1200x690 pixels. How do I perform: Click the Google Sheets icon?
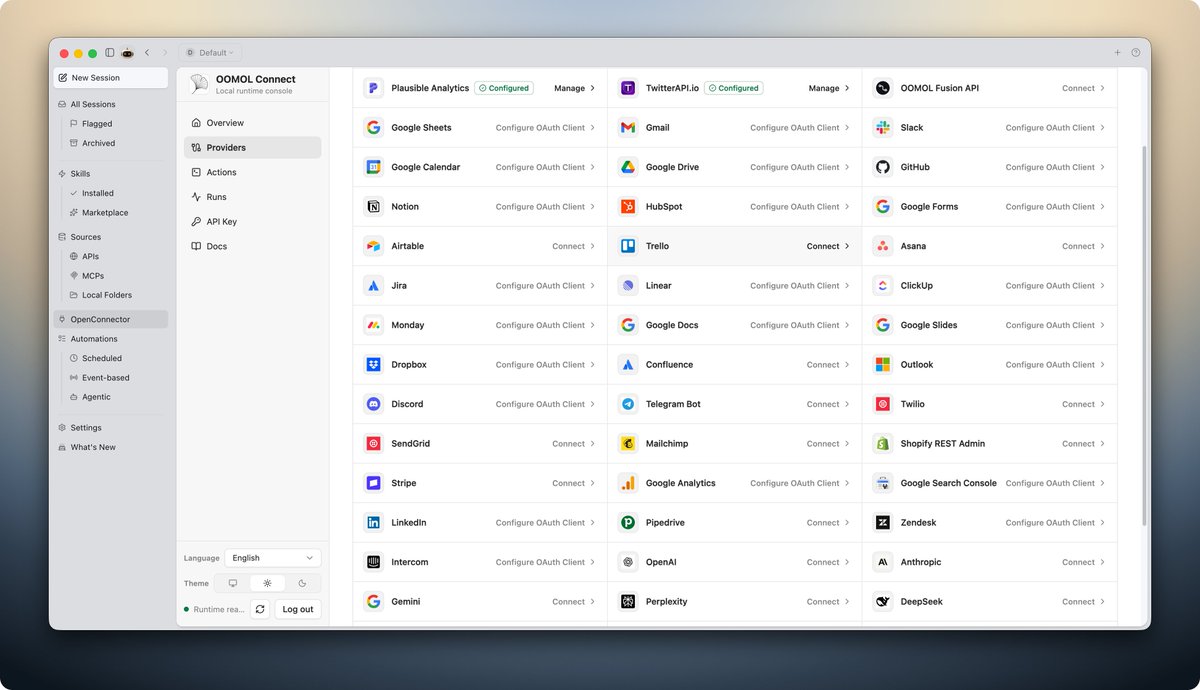[x=373, y=128]
